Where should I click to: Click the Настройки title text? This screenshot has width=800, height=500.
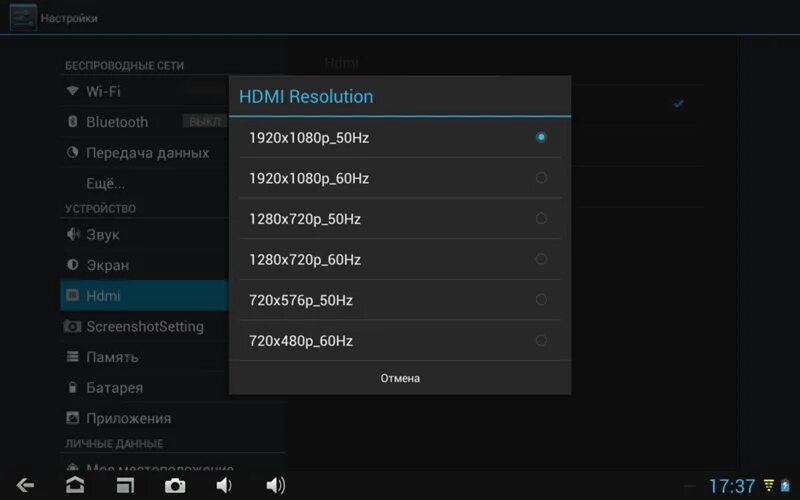[x=69, y=18]
